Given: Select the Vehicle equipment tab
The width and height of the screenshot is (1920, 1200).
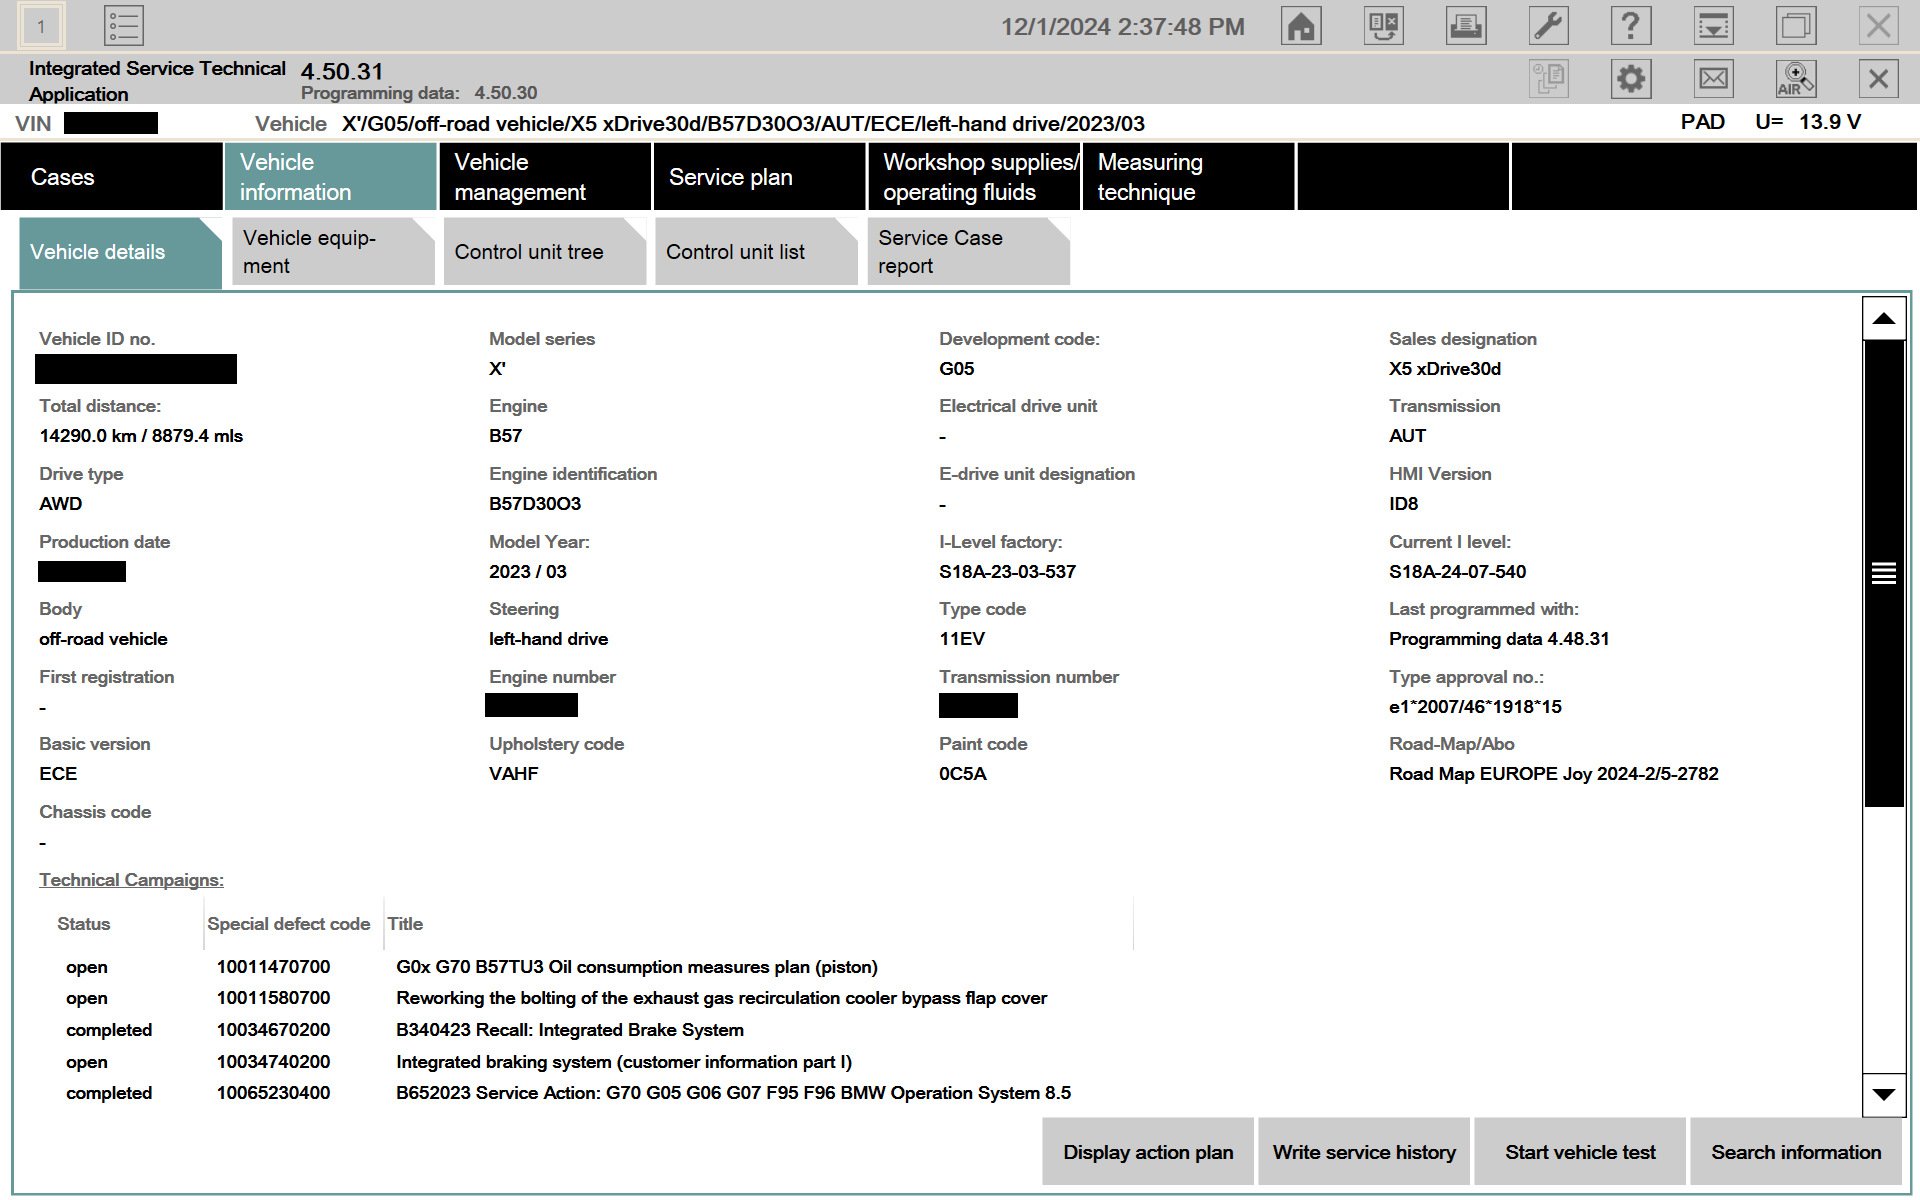Looking at the screenshot, I should coord(332,252).
